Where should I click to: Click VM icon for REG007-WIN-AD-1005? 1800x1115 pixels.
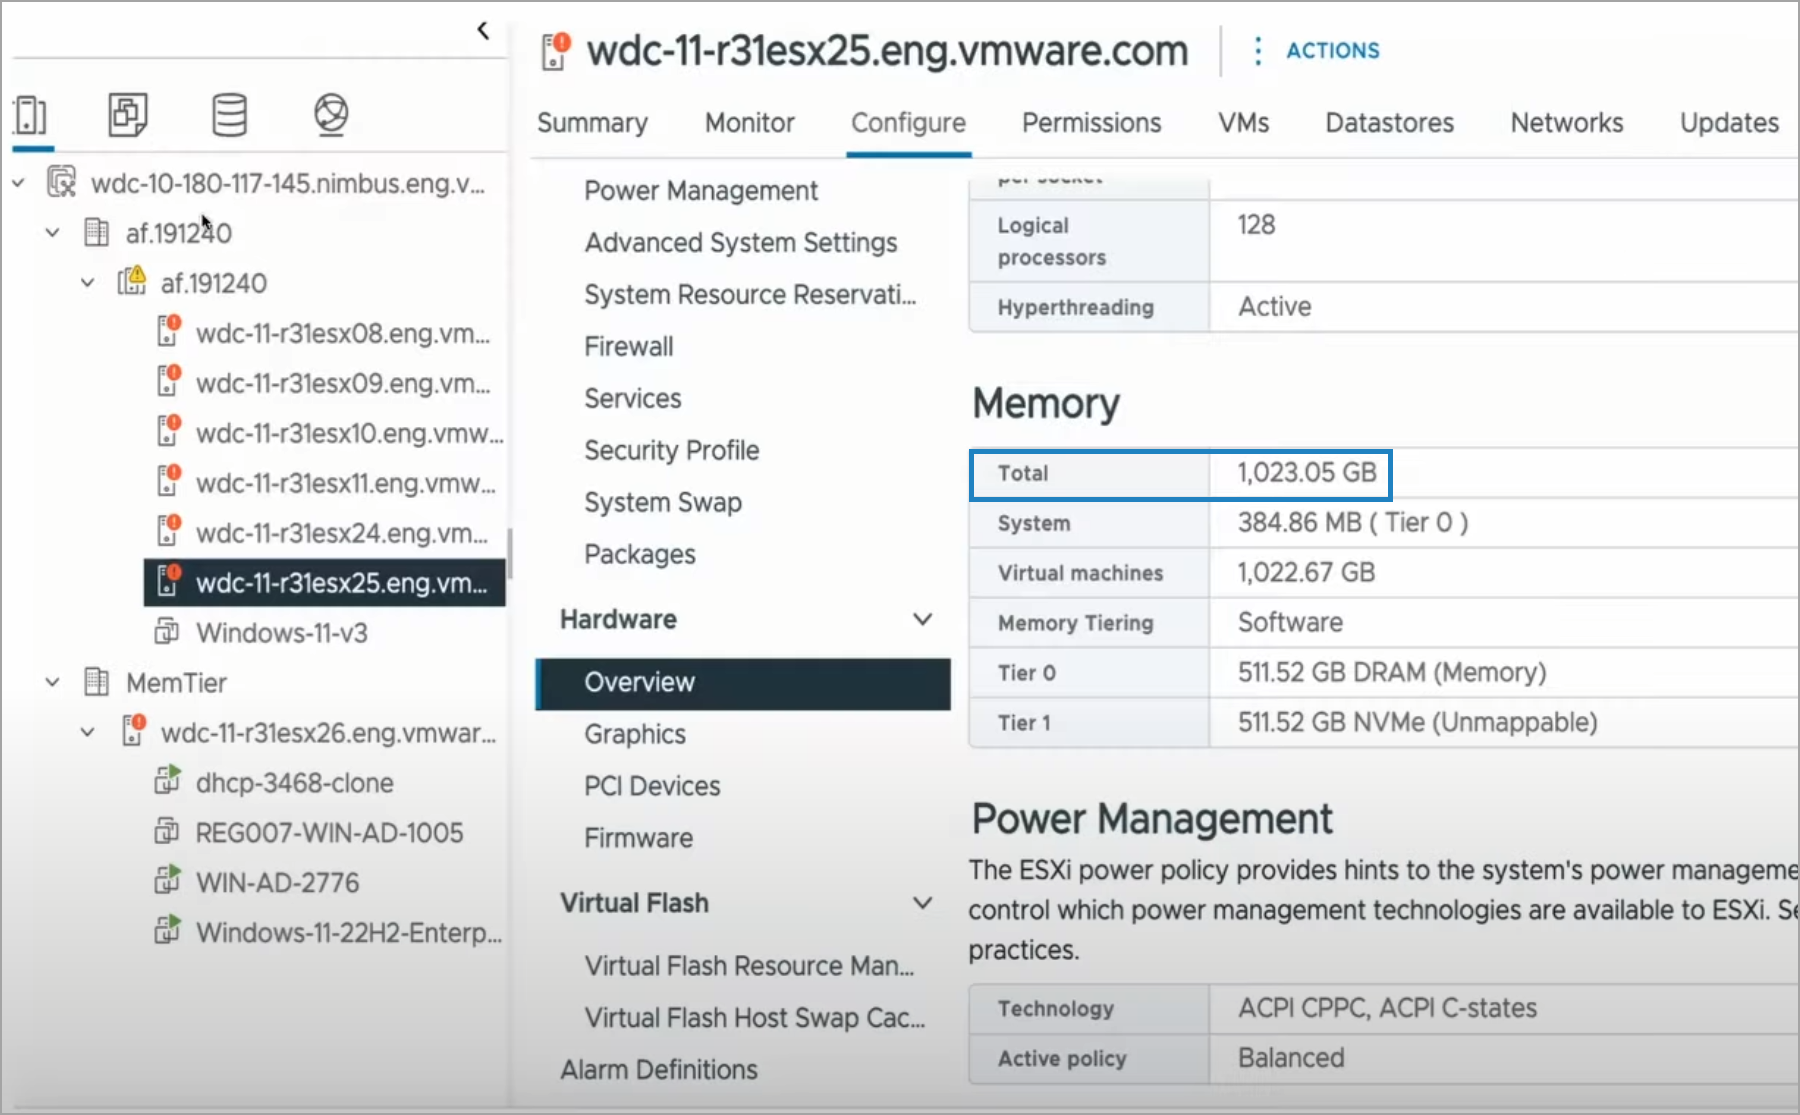pos(167,831)
